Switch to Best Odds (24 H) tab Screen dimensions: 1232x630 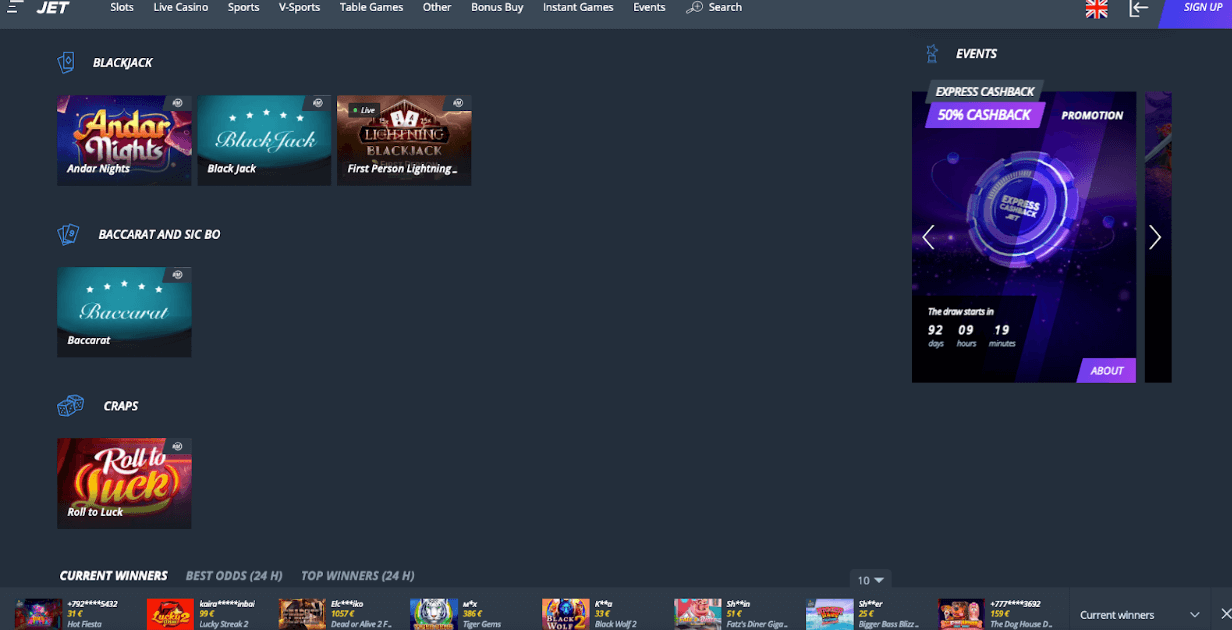[234, 576]
